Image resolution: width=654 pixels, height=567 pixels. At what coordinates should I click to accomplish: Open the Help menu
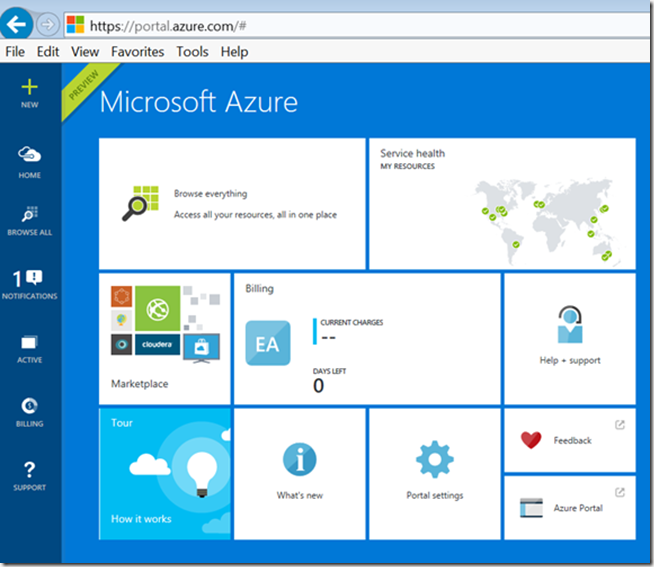[234, 52]
